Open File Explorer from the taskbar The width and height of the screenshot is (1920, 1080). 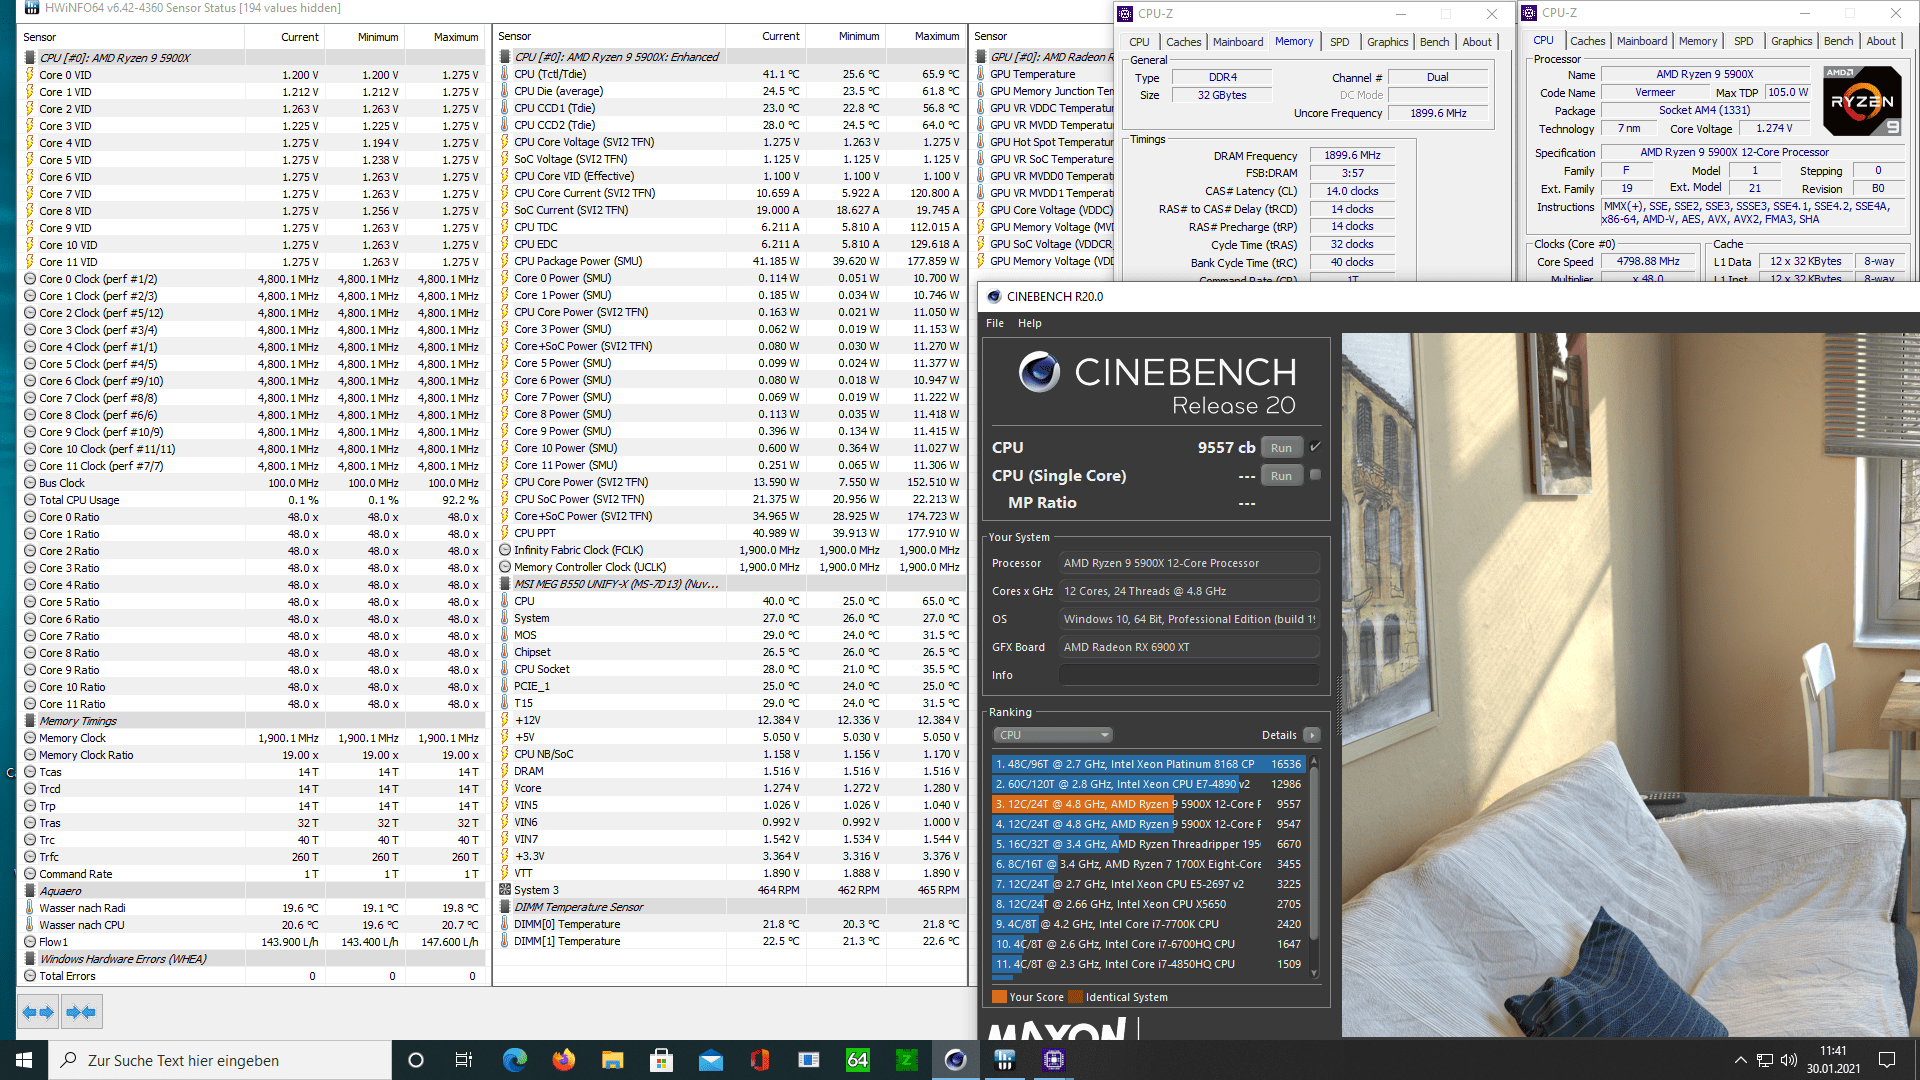pyautogui.click(x=612, y=1060)
